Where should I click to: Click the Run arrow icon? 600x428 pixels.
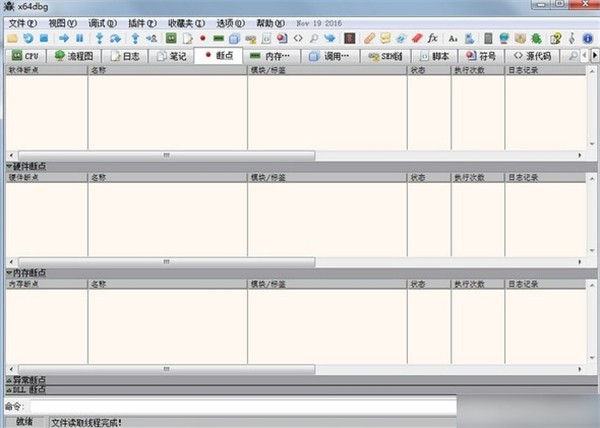(x=64, y=38)
